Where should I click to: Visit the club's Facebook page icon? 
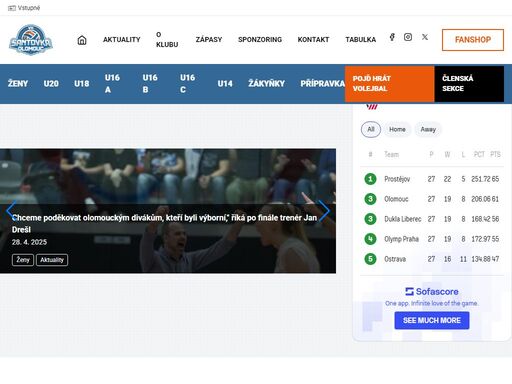click(392, 37)
